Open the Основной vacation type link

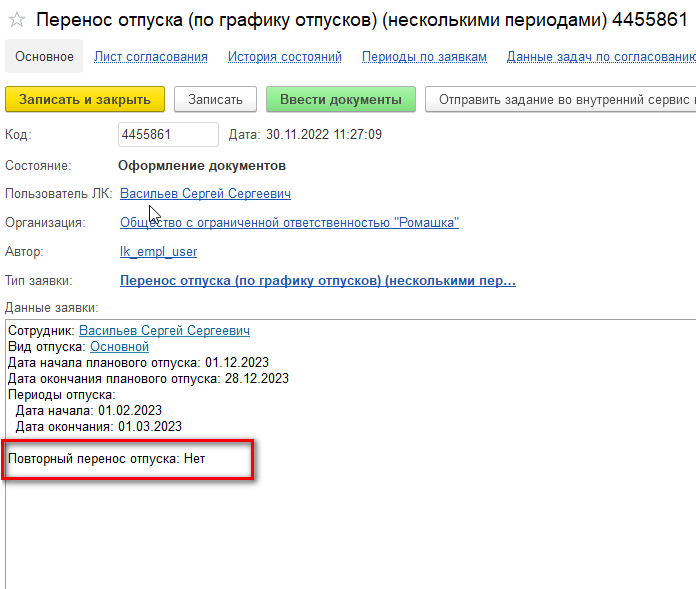(119, 347)
